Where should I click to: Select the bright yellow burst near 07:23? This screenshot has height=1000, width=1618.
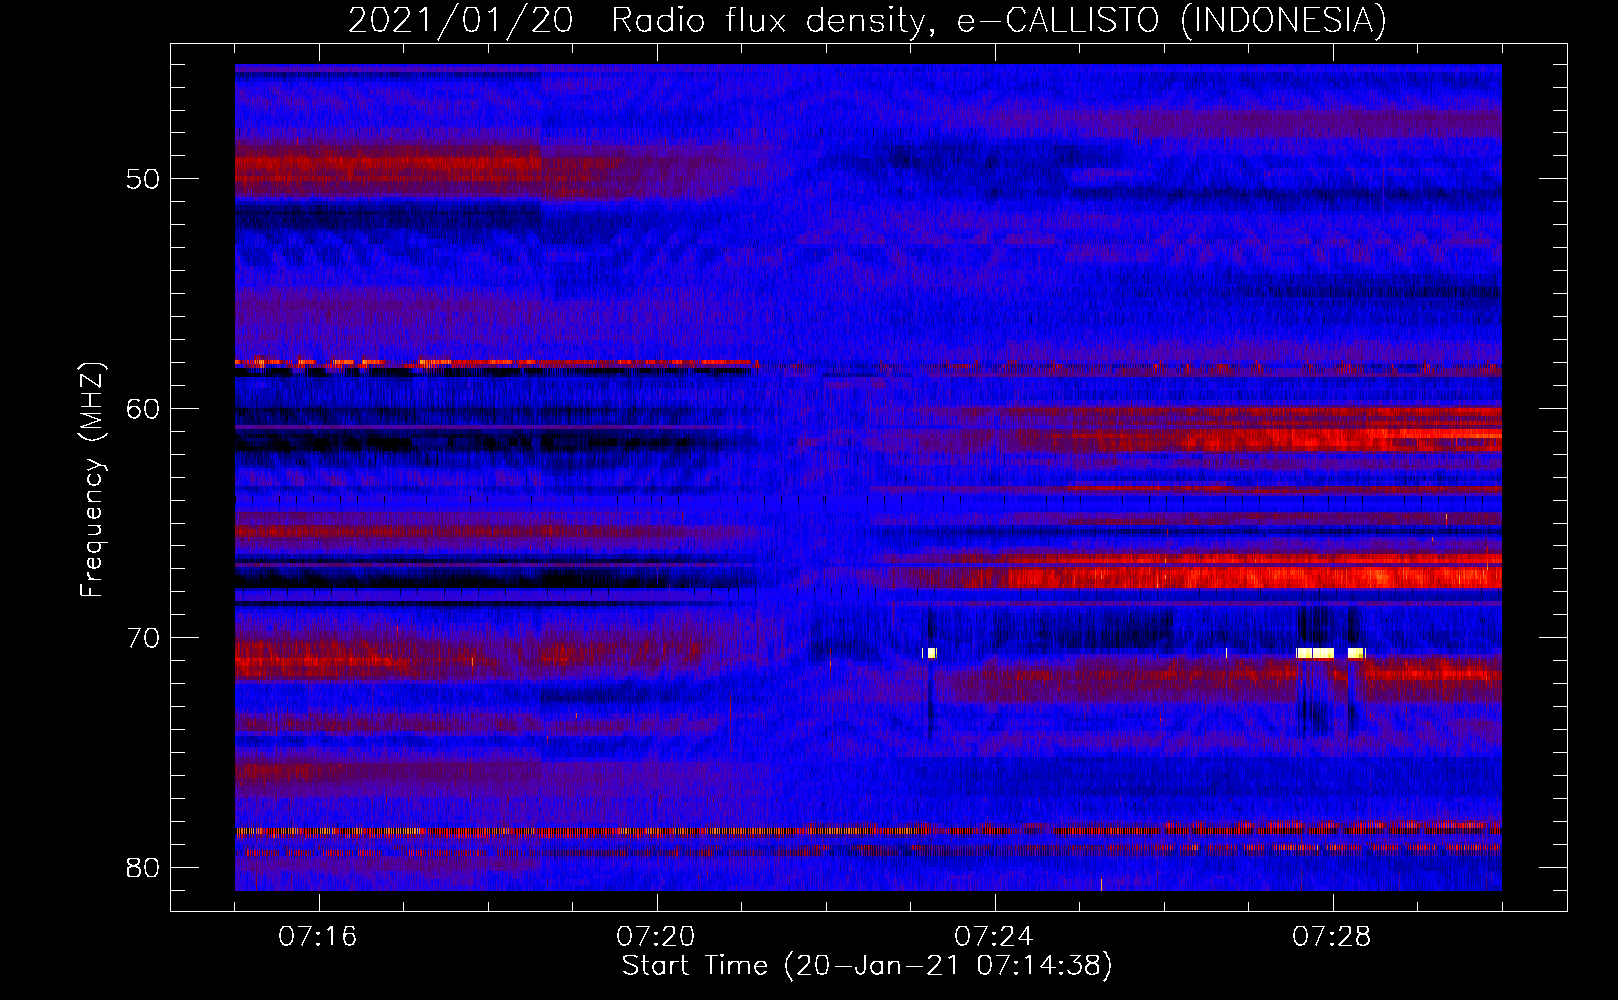pyautogui.click(x=930, y=653)
